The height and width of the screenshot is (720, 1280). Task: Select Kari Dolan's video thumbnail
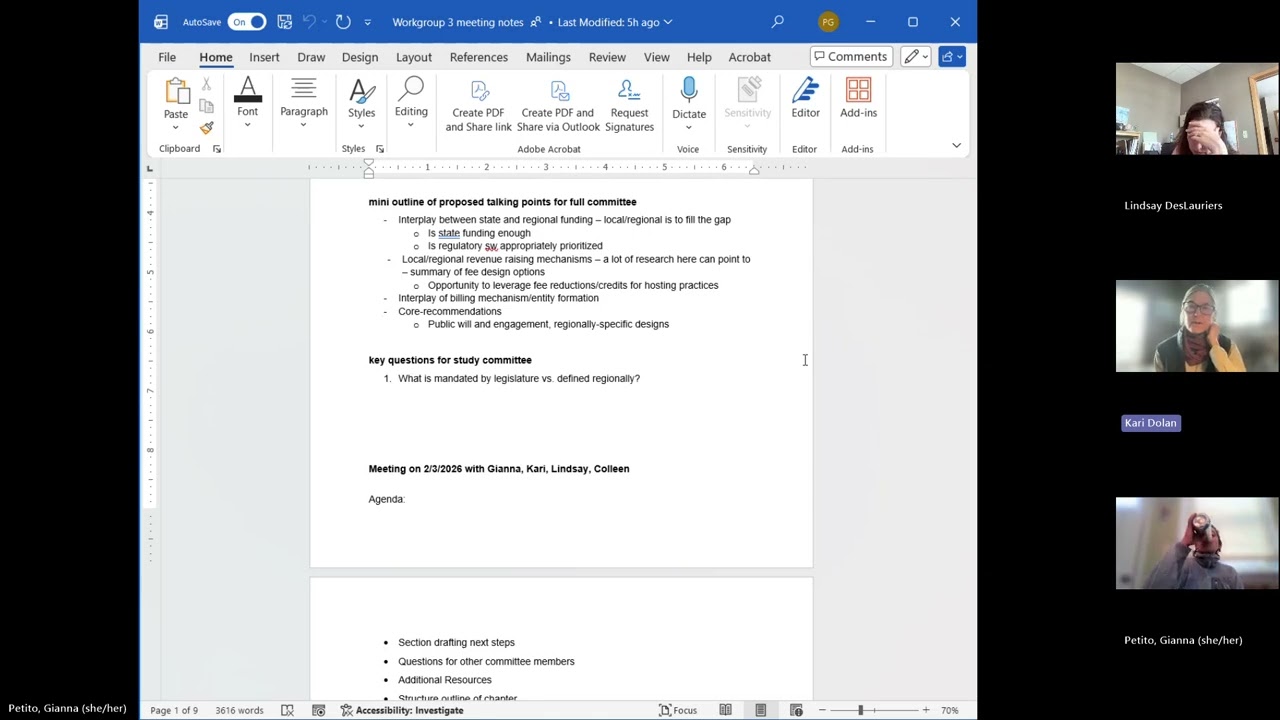[x=1197, y=326]
